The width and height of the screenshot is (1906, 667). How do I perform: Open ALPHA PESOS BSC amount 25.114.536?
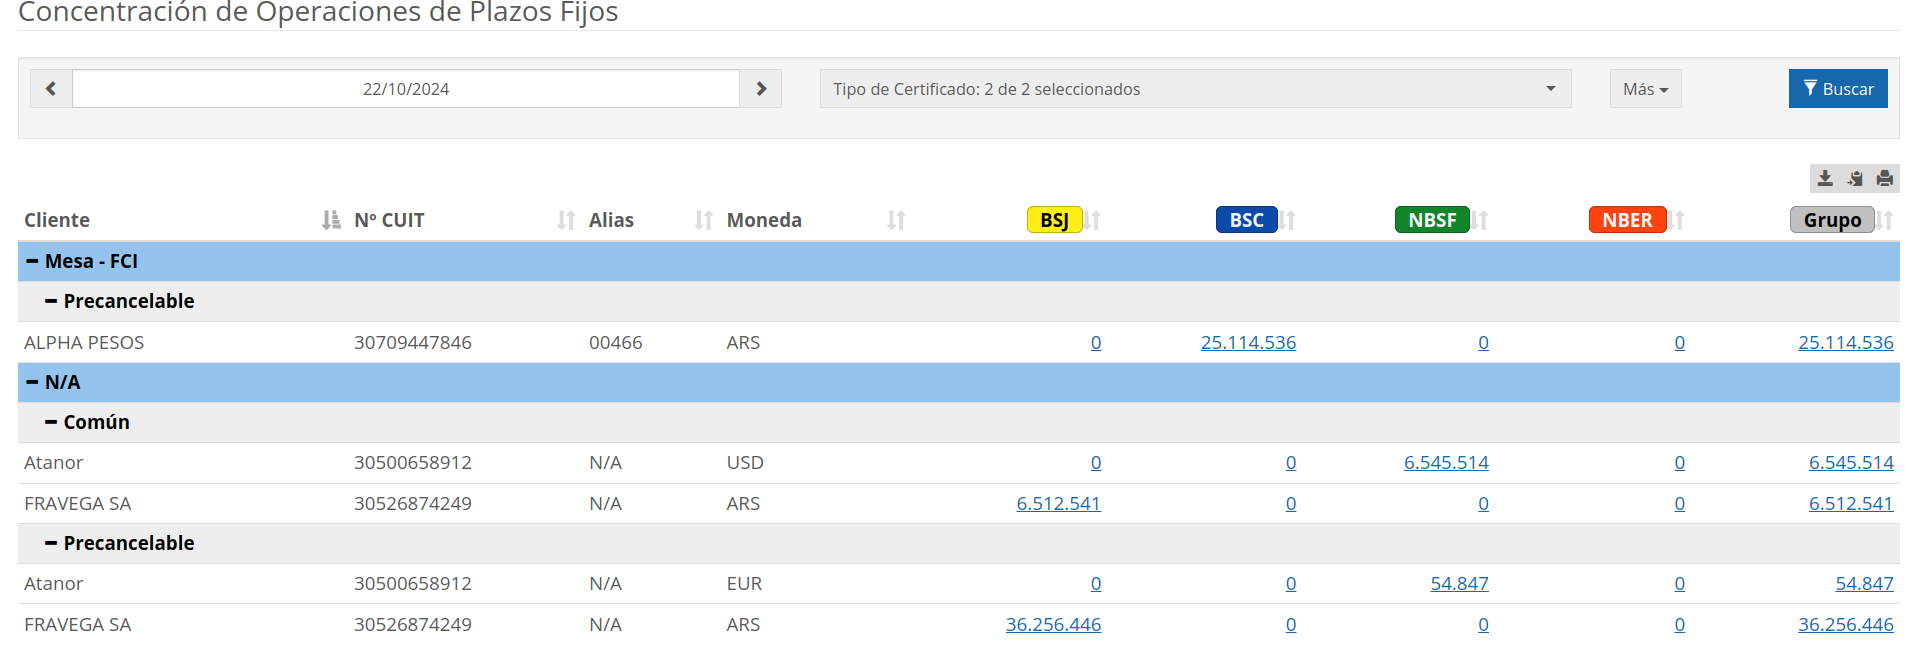1248,343
